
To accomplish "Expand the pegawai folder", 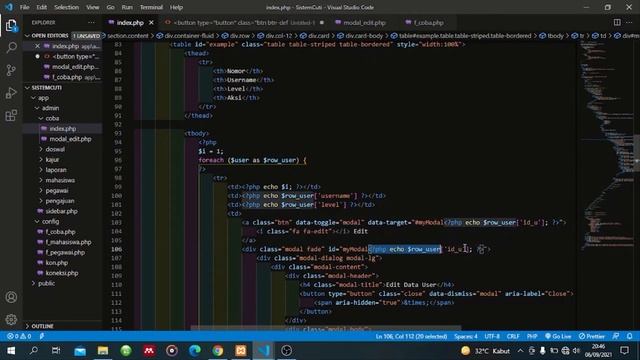I will pyautogui.click(x=62, y=191).
